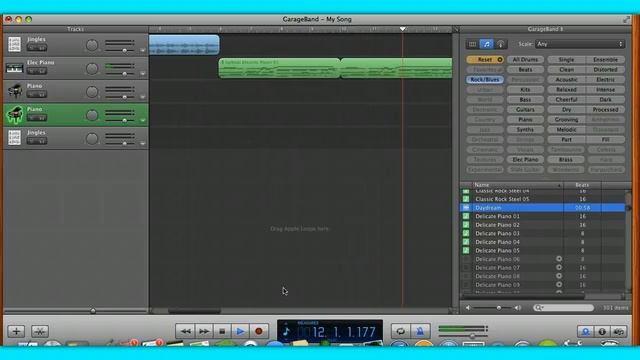The height and width of the screenshot is (360, 640).
Task: Expand automation for the green selected Piano track
Action: pos(142,120)
